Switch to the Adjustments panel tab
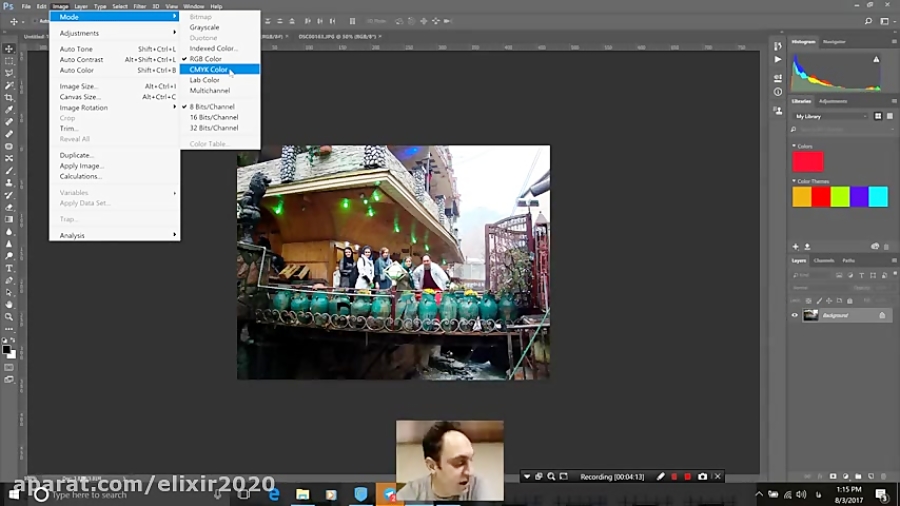Screen dimensions: 900x506 click(833, 102)
